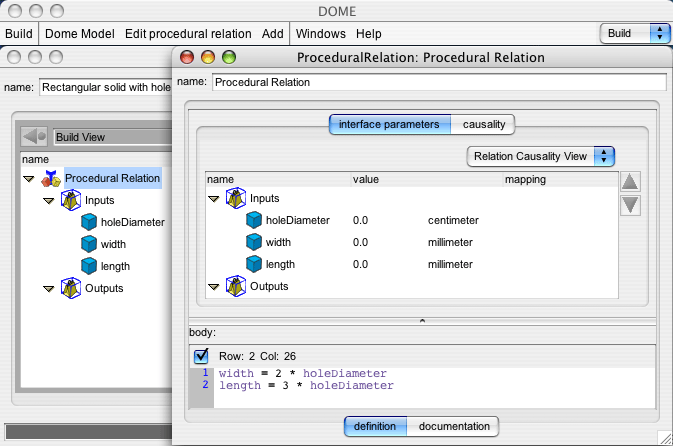Switch to the causality tab

click(483, 124)
